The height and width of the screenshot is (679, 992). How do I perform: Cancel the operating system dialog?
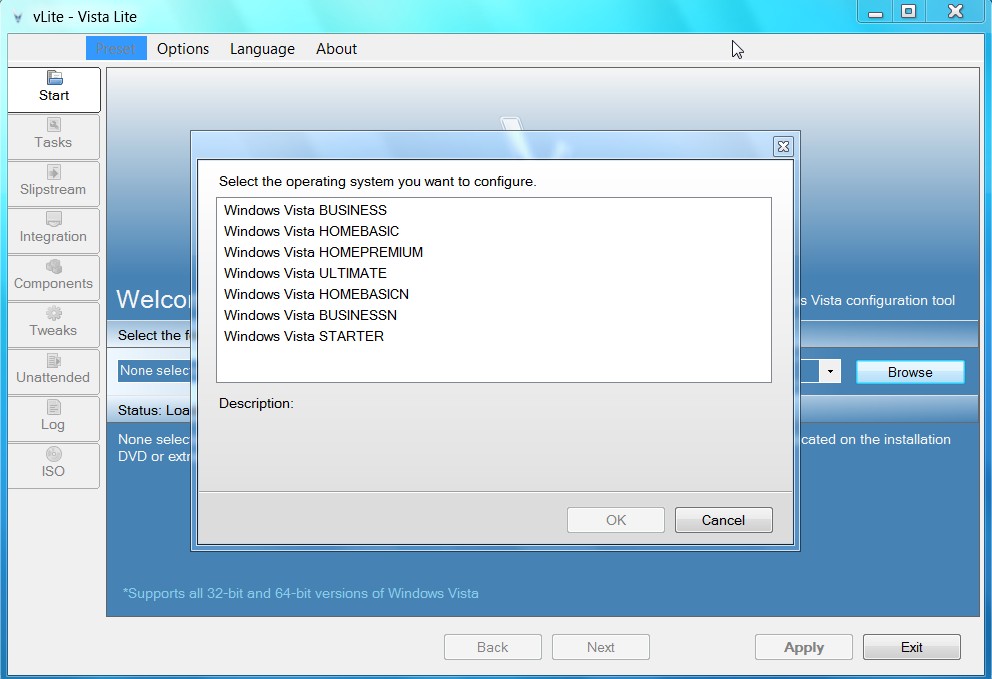pos(723,520)
